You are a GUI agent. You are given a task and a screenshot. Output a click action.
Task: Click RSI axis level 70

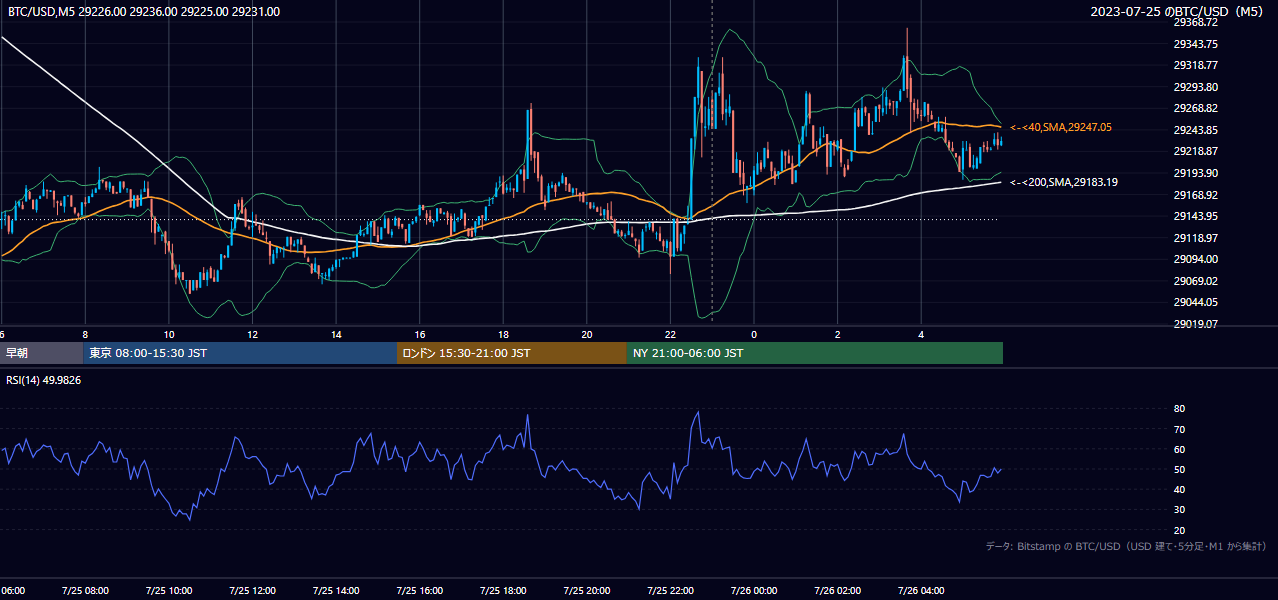pos(1179,429)
